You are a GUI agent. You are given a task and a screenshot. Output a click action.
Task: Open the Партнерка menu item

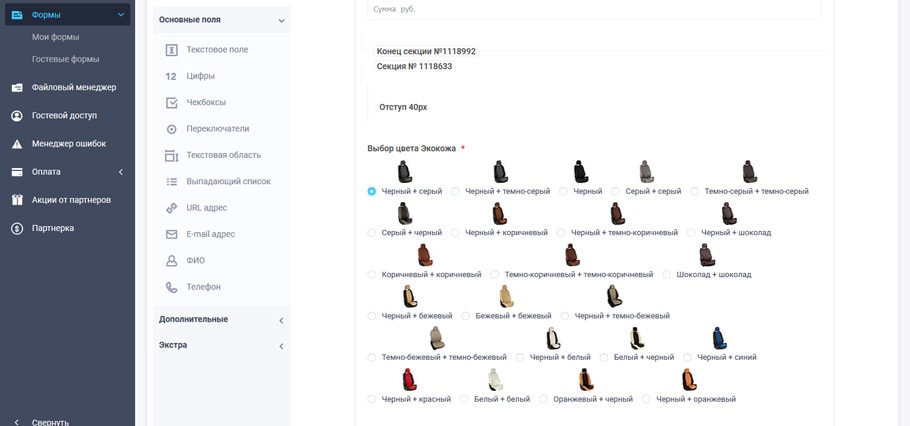(x=52, y=228)
